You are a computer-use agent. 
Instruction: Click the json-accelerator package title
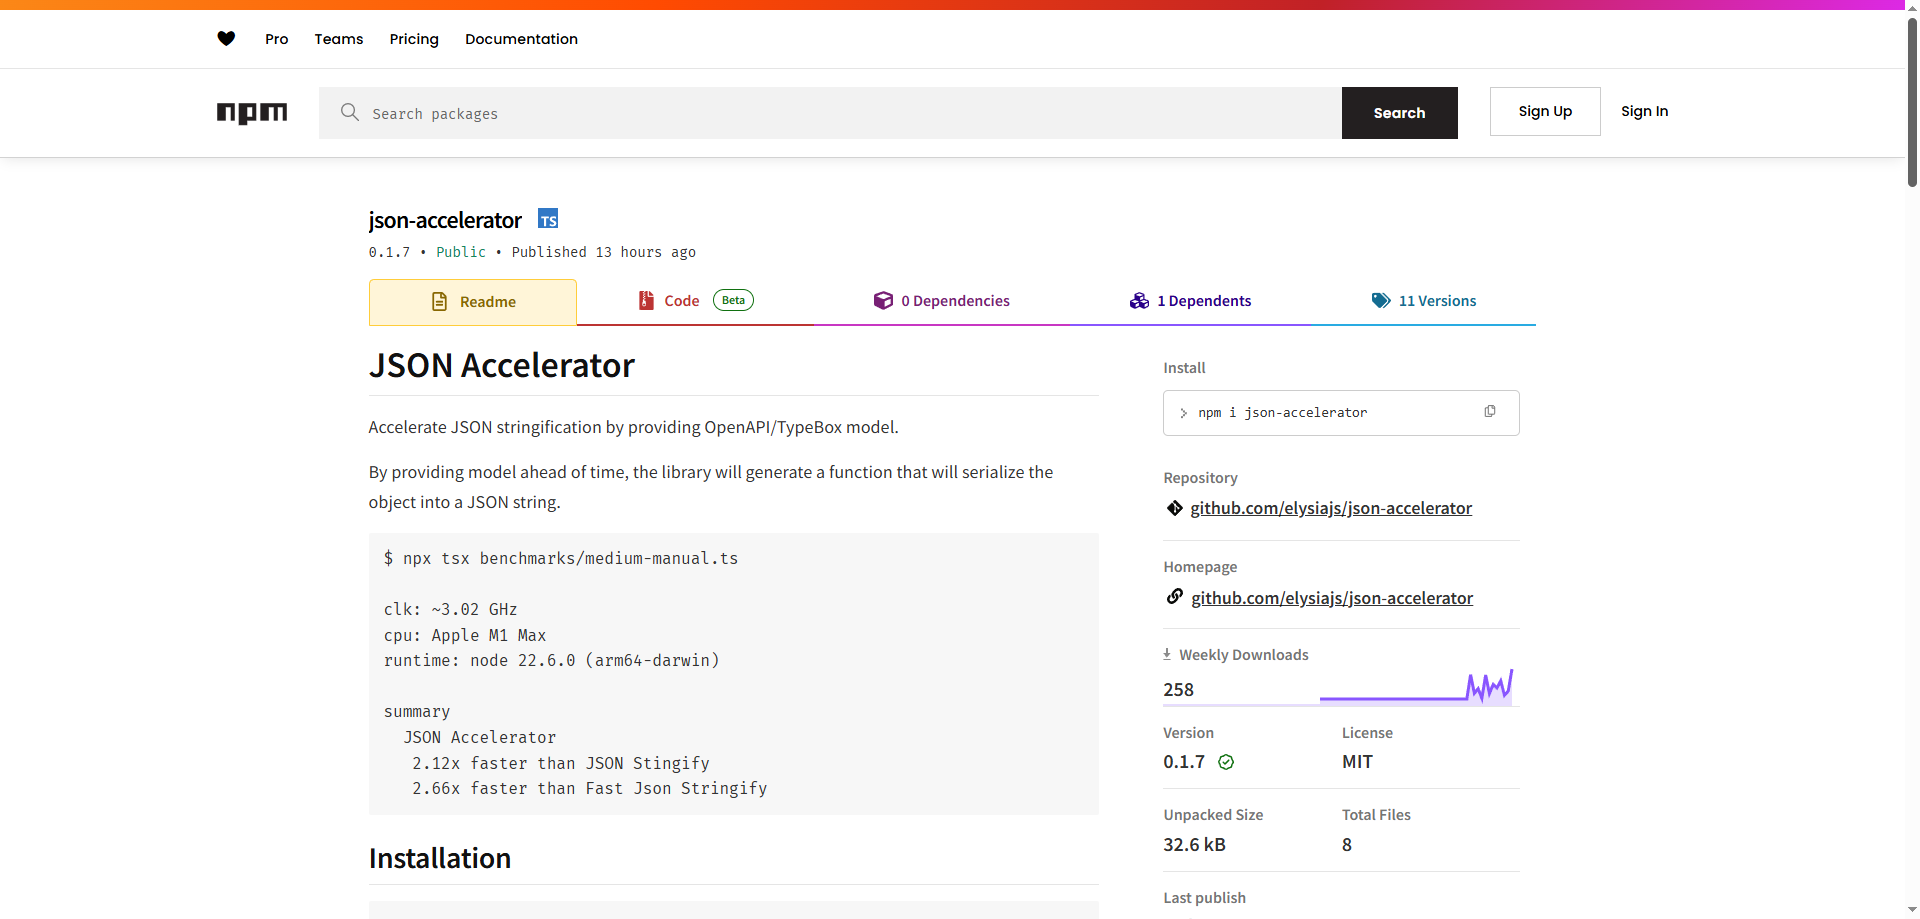pos(445,220)
